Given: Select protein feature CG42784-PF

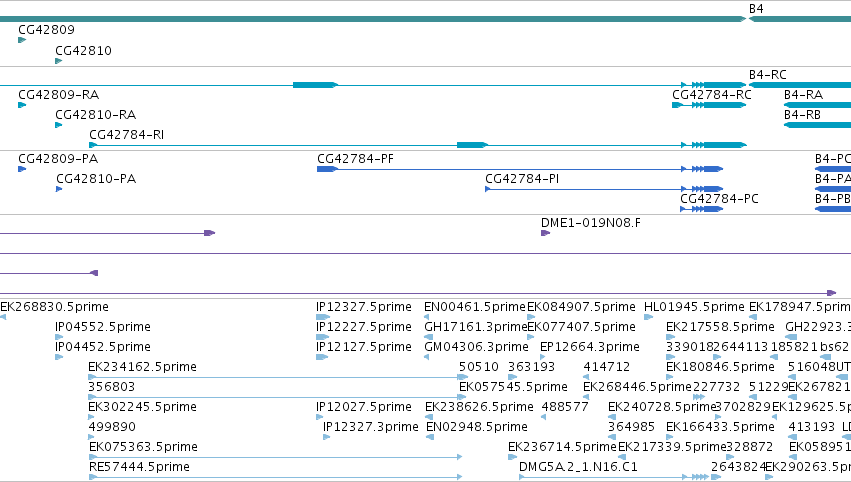Looking at the screenshot, I should pyautogui.click(x=355, y=159).
